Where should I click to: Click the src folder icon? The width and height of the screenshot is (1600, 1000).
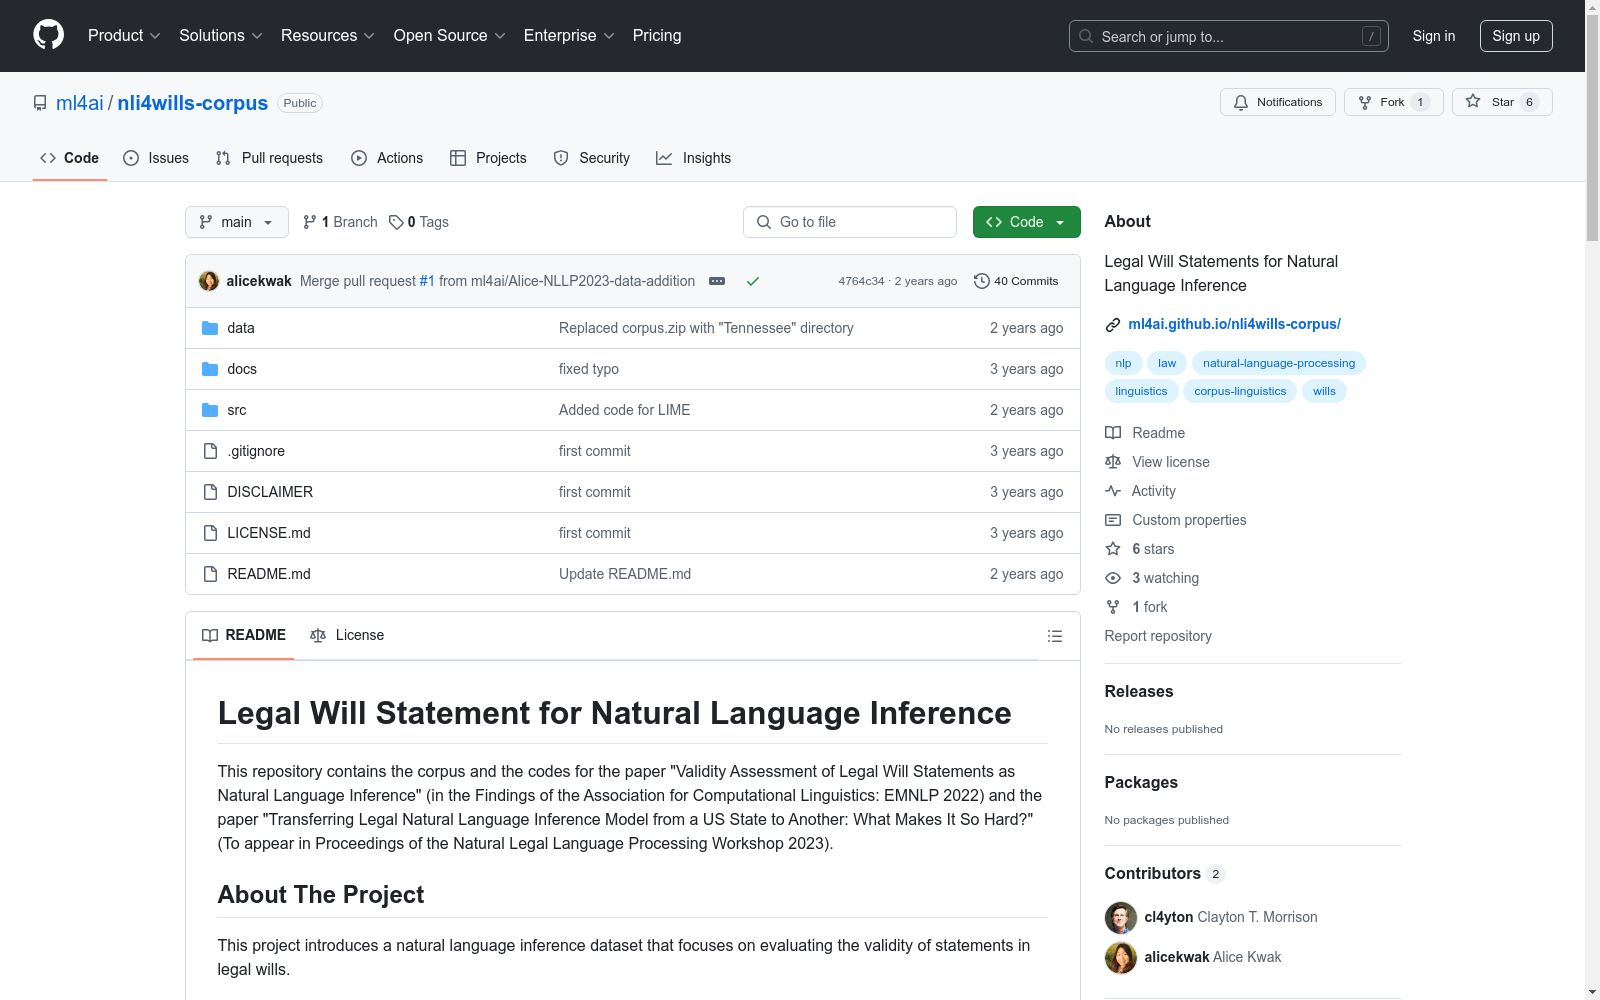pyautogui.click(x=210, y=410)
